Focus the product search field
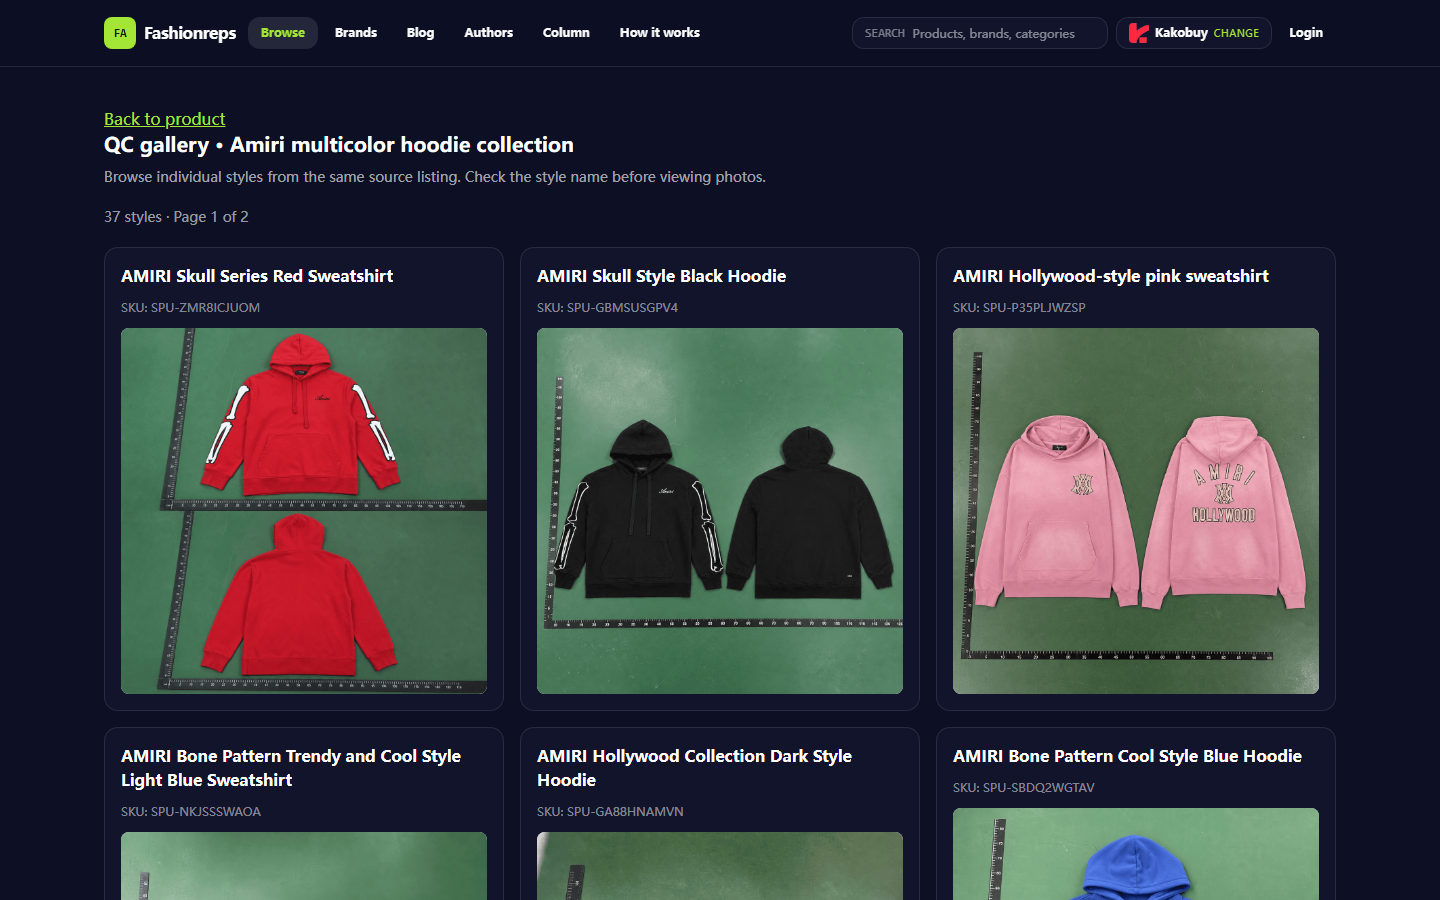This screenshot has width=1440, height=900. pyautogui.click(x=980, y=33)
